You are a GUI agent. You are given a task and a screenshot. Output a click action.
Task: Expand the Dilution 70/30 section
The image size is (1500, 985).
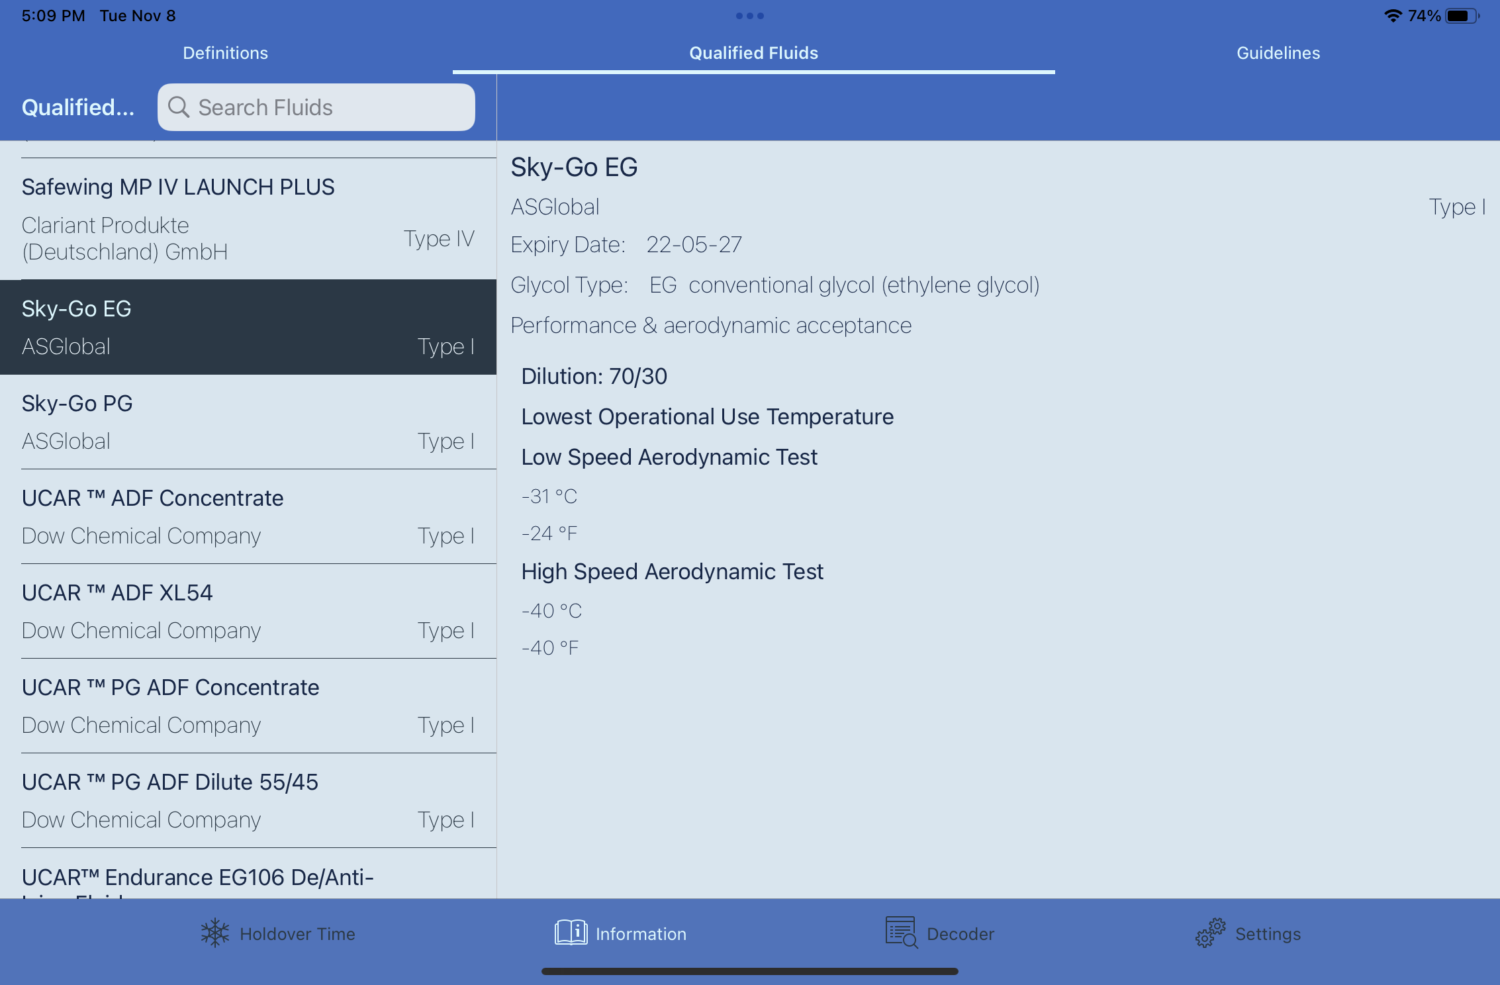pos(594,376)
